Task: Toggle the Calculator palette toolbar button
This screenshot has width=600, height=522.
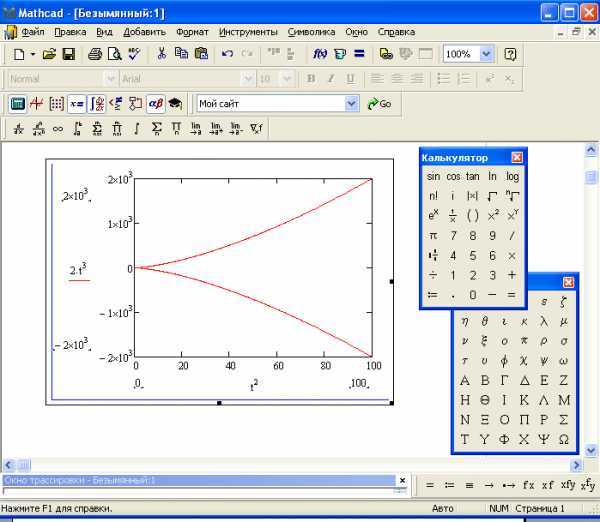Action: 17,103
